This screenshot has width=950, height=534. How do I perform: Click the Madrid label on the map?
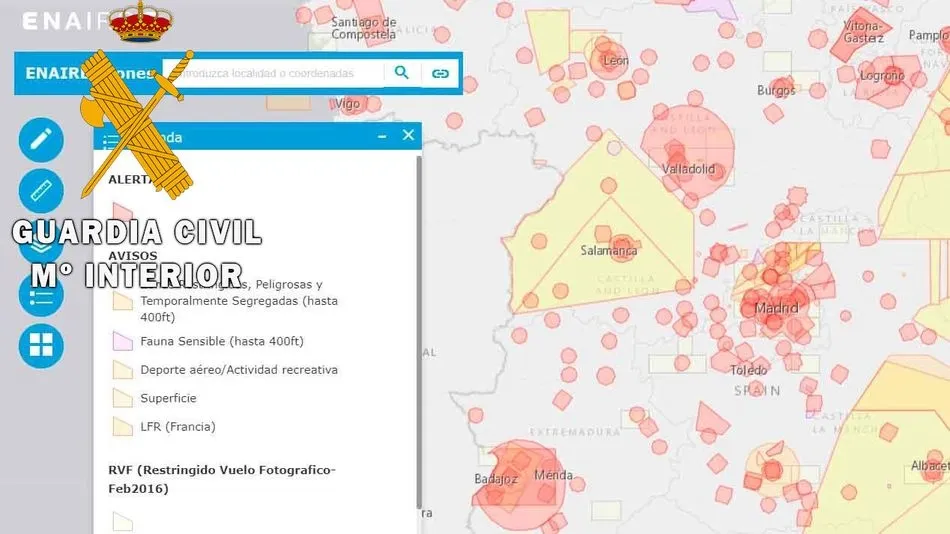coord(776,308)
